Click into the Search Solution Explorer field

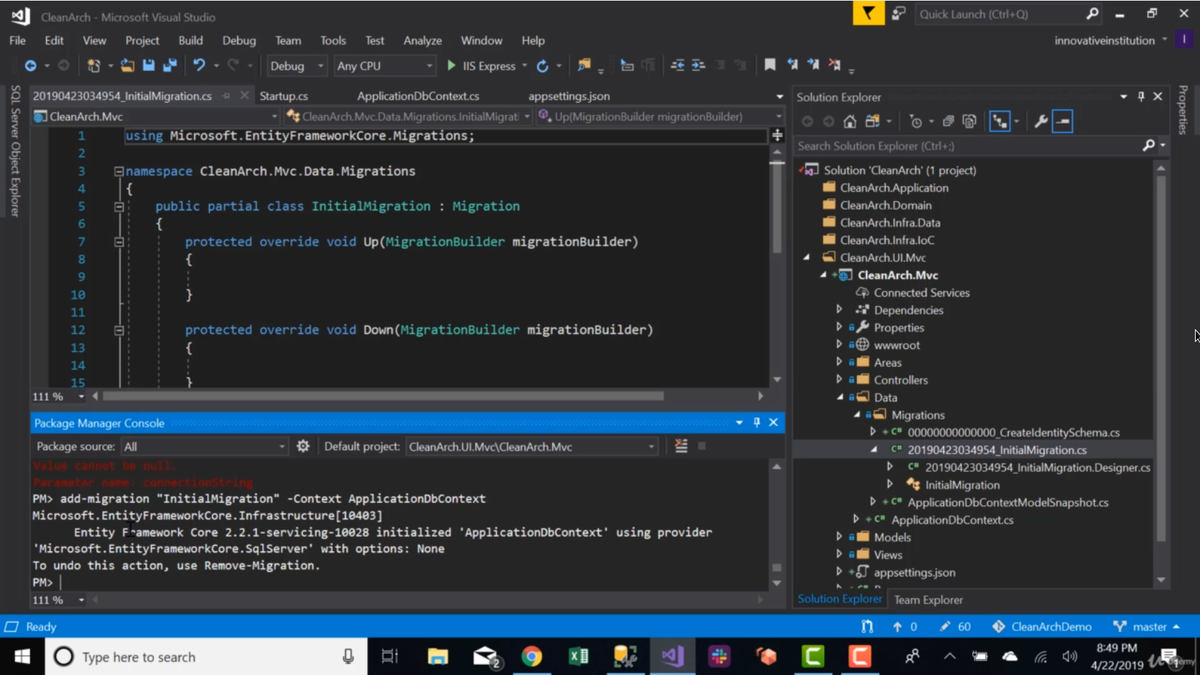[967, 146]
